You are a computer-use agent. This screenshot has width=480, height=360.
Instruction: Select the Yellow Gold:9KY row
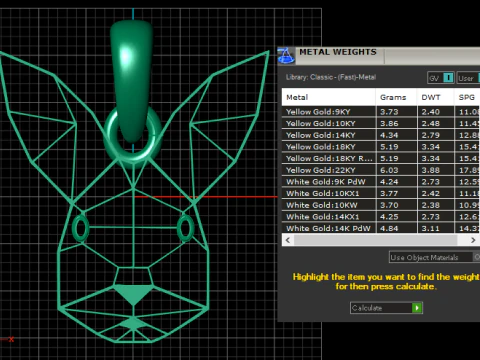pos(381,112)
